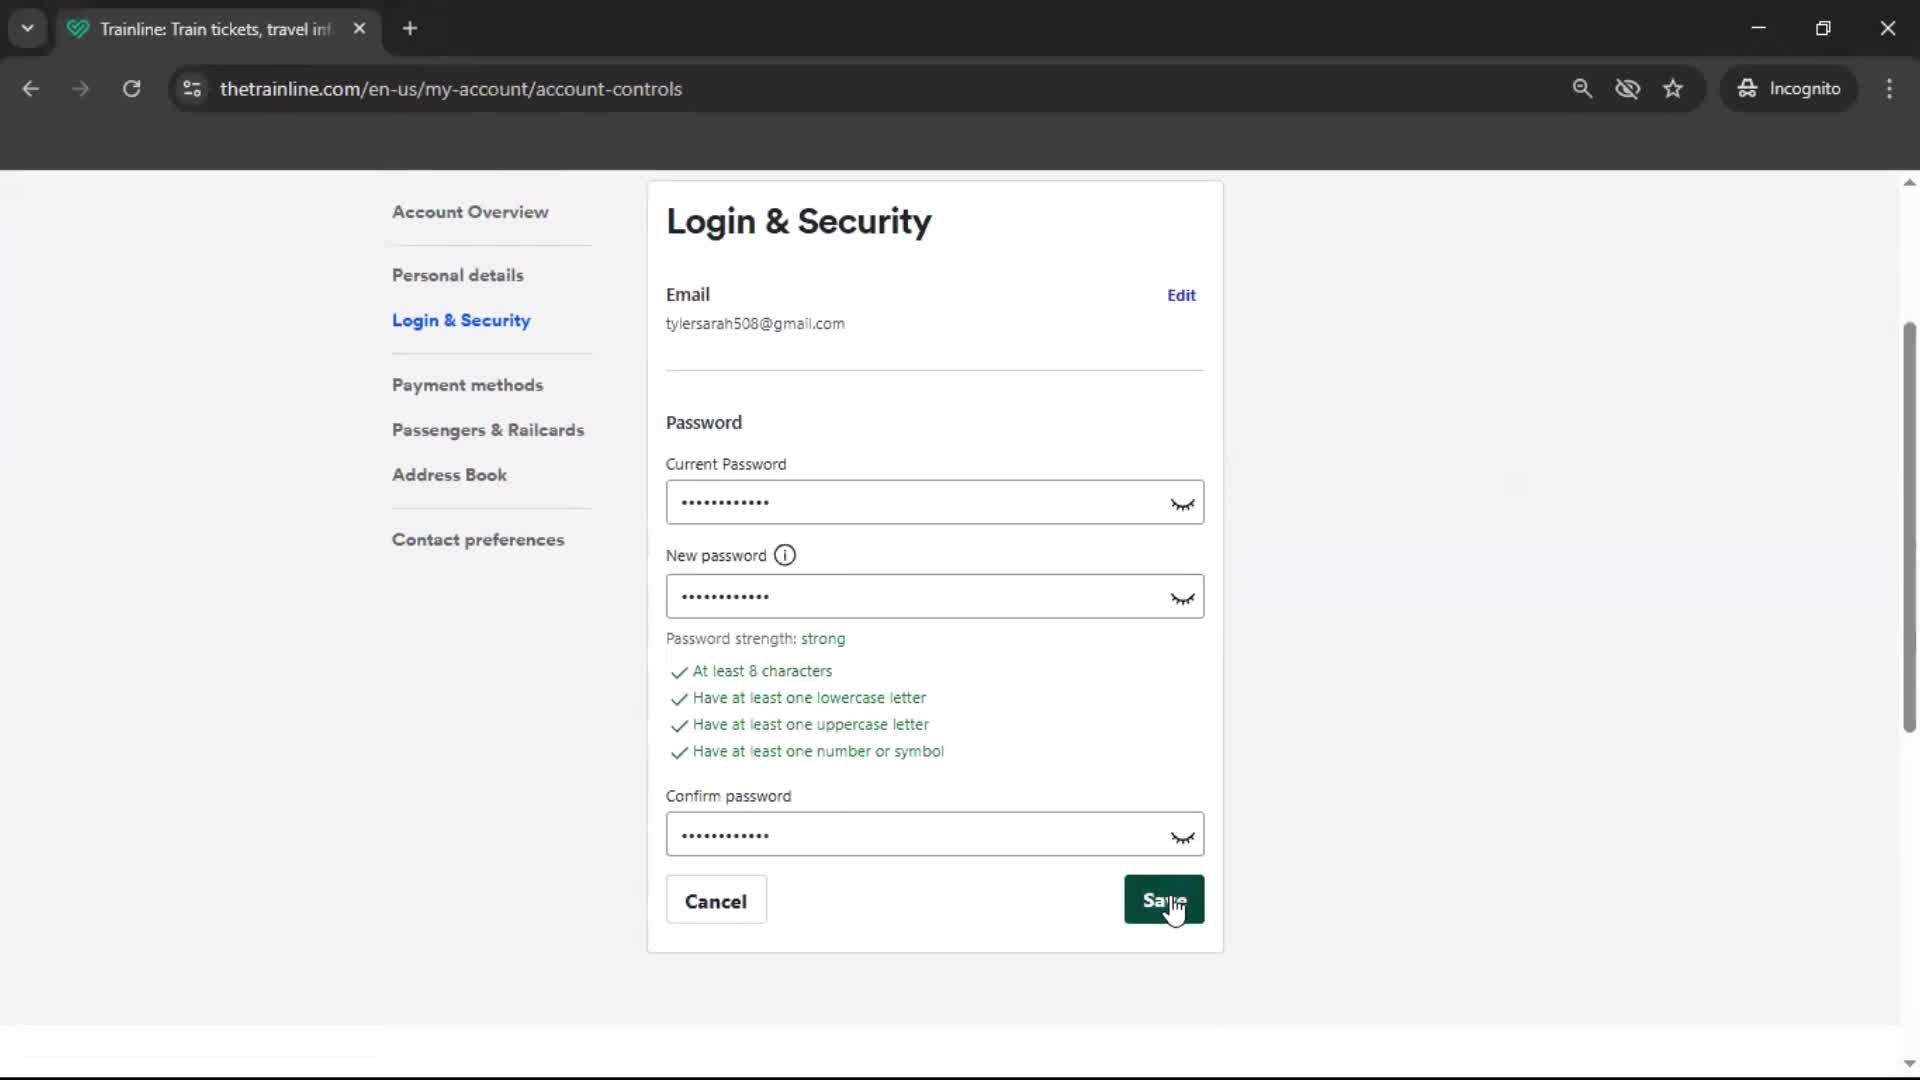1920x1080 pixels.
Task: Open Chrome's three-dot menu
Action: [x=1889, y=88]
